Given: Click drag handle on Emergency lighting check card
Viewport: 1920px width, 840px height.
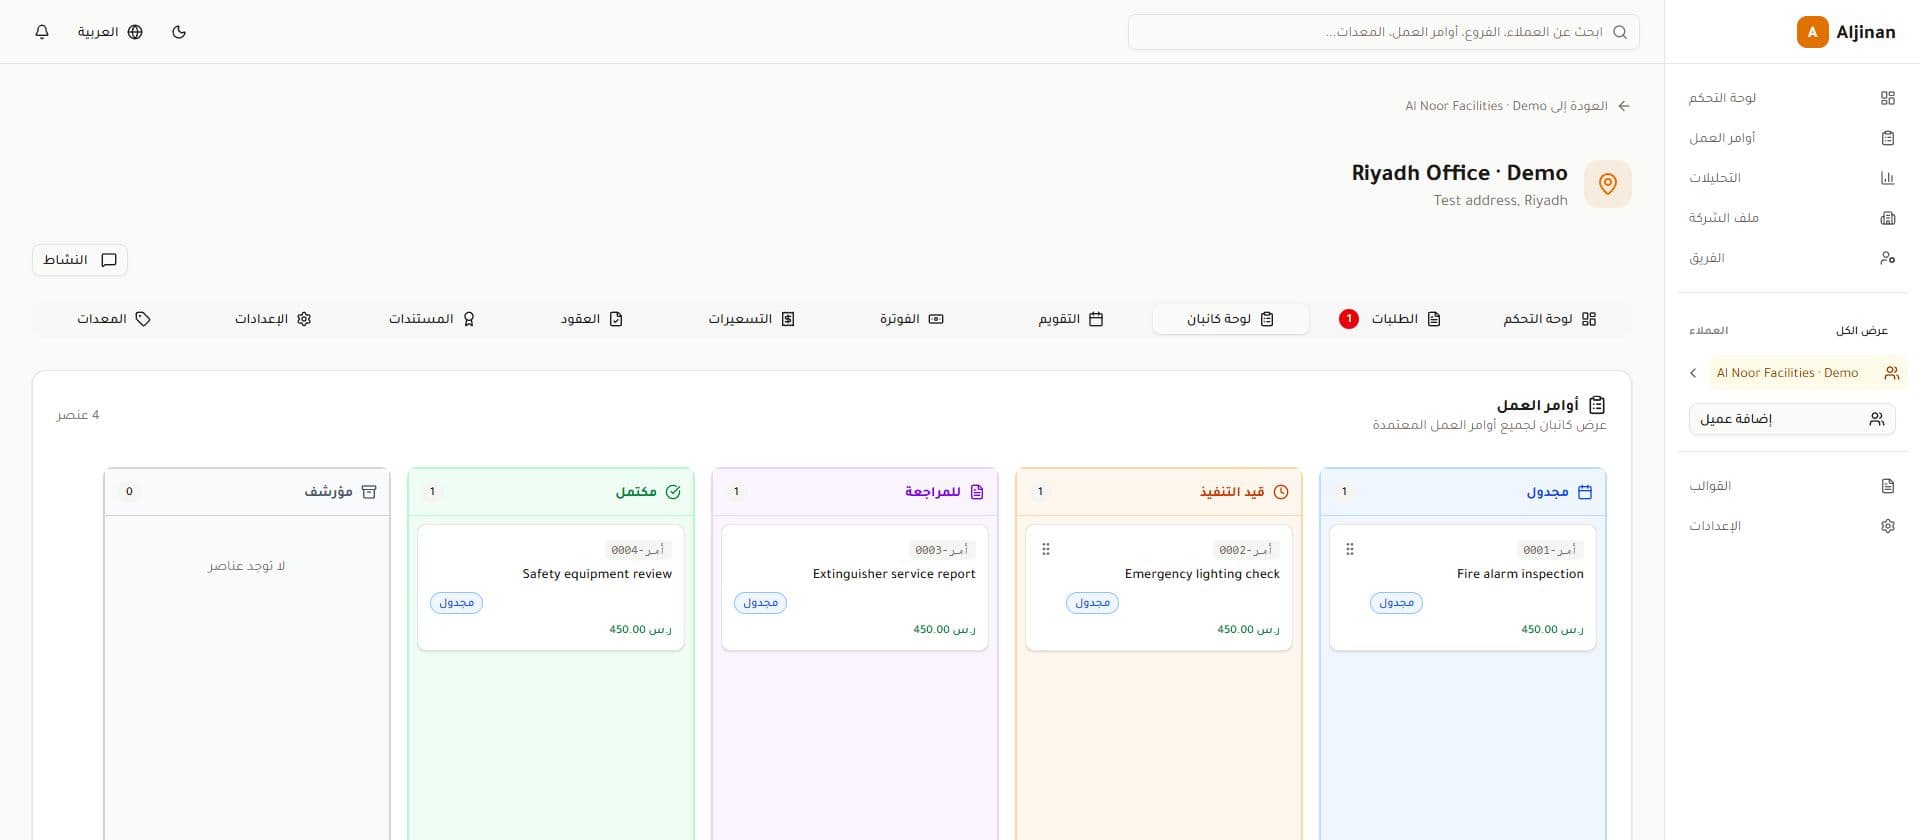Looking at the screenshot, I should [x=1046, y=549].
